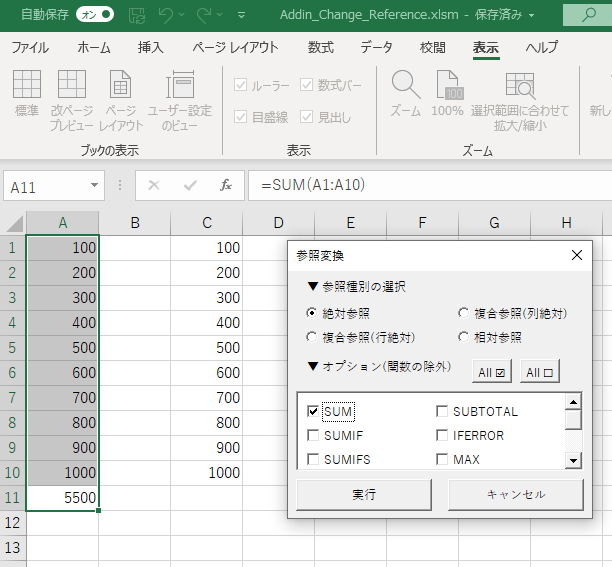The width and height of the screenshot is (612, 567).
Task: Click the function list scroll up arrow
Action: point(573,402)
